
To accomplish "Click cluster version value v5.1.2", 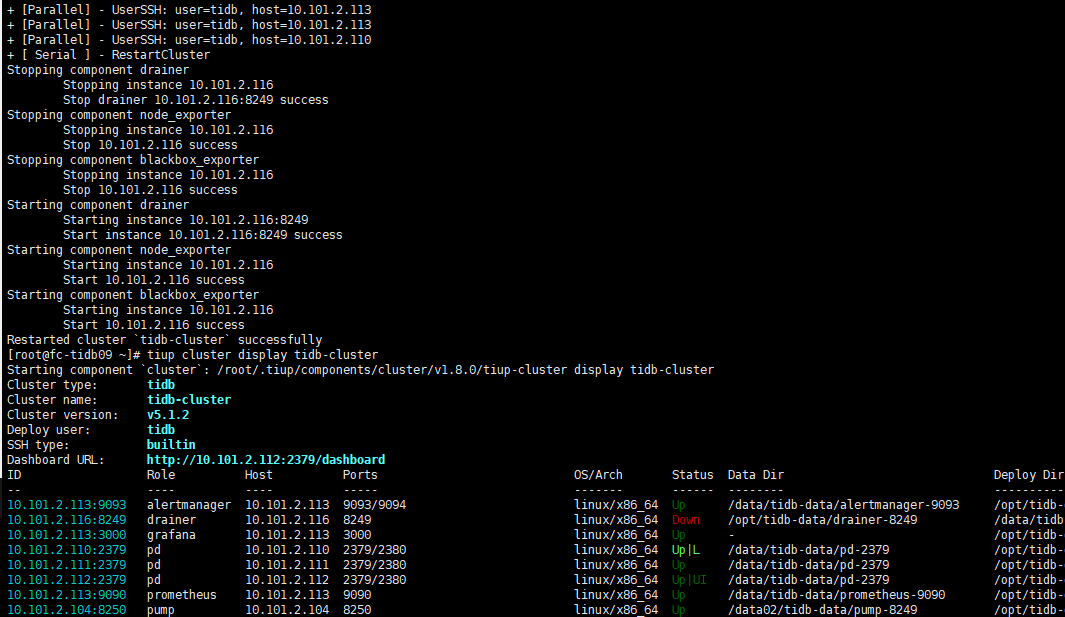I will coord(168,415).
